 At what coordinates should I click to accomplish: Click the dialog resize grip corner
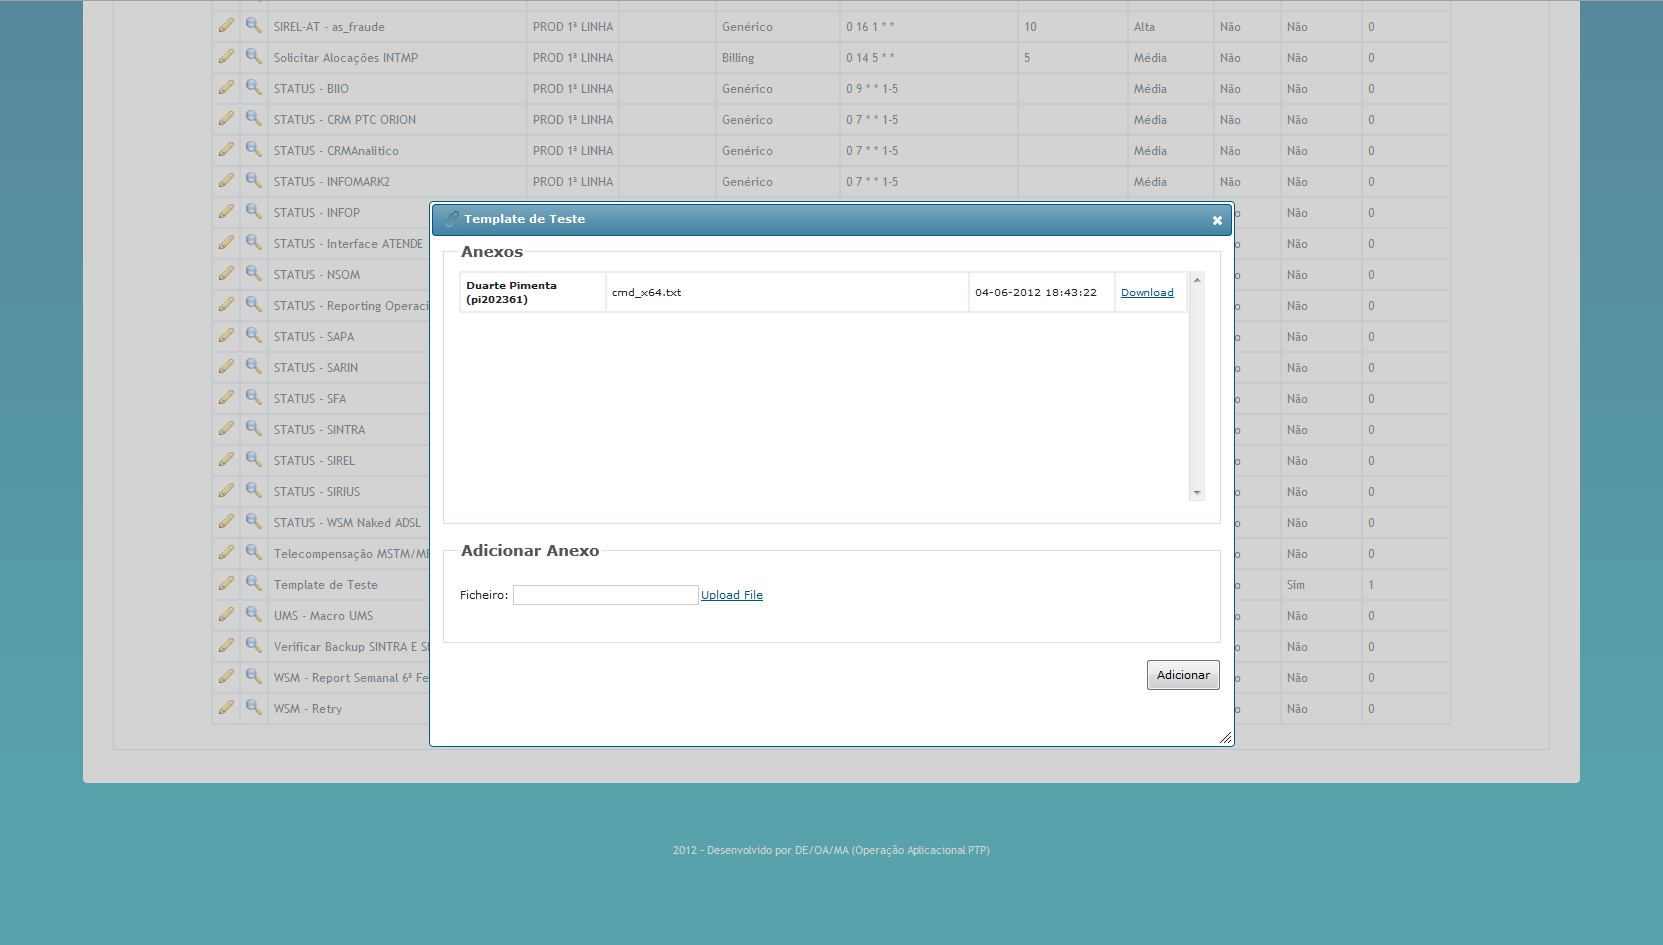click(1225, 737)
